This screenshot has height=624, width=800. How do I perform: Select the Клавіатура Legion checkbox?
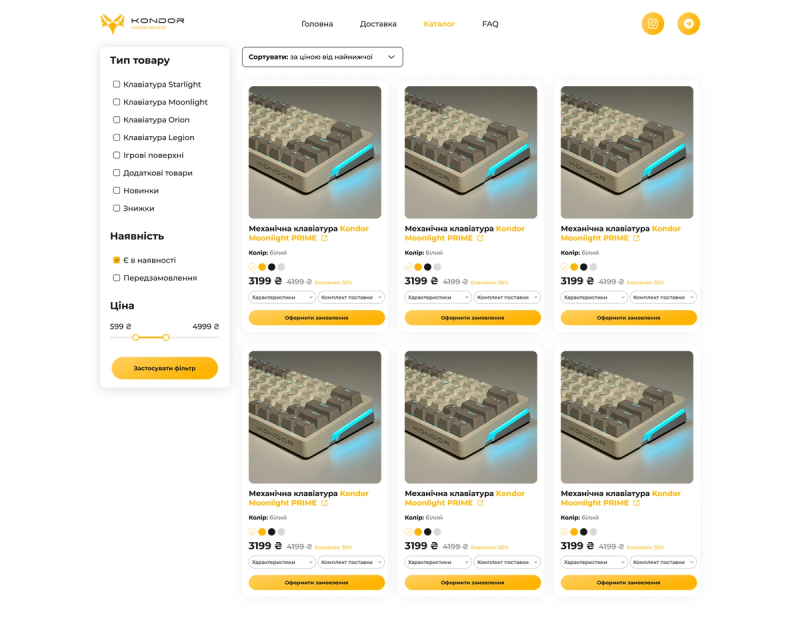coord(116,137)
